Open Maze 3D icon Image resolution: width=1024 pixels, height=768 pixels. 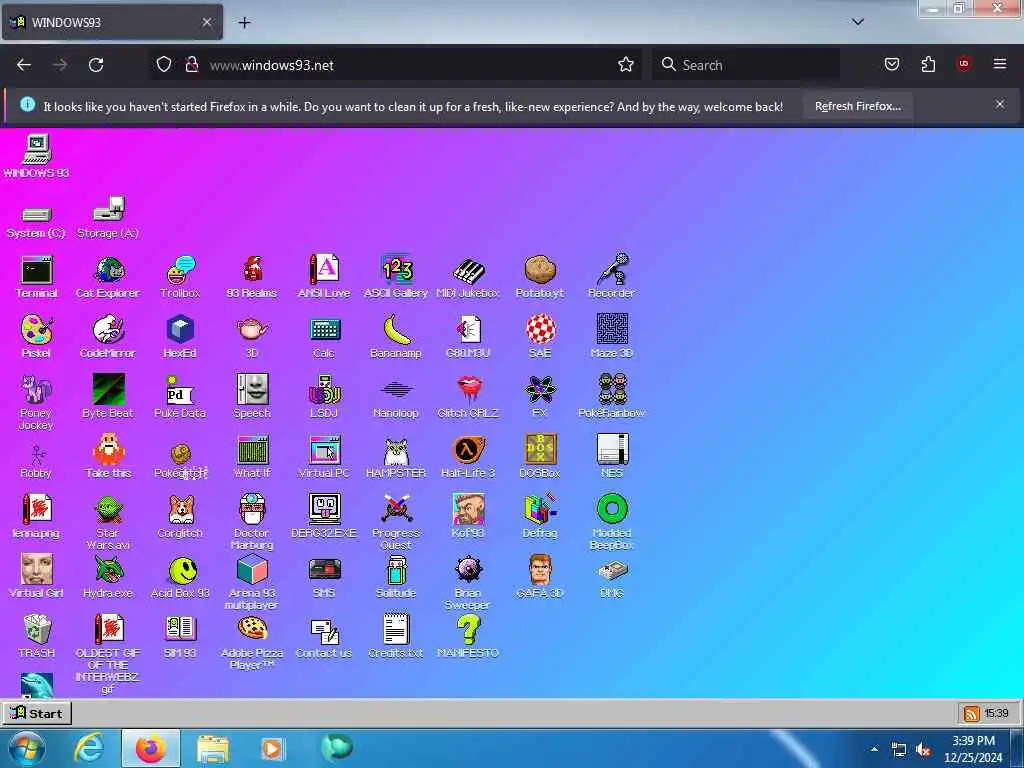[x=611, y=336]
